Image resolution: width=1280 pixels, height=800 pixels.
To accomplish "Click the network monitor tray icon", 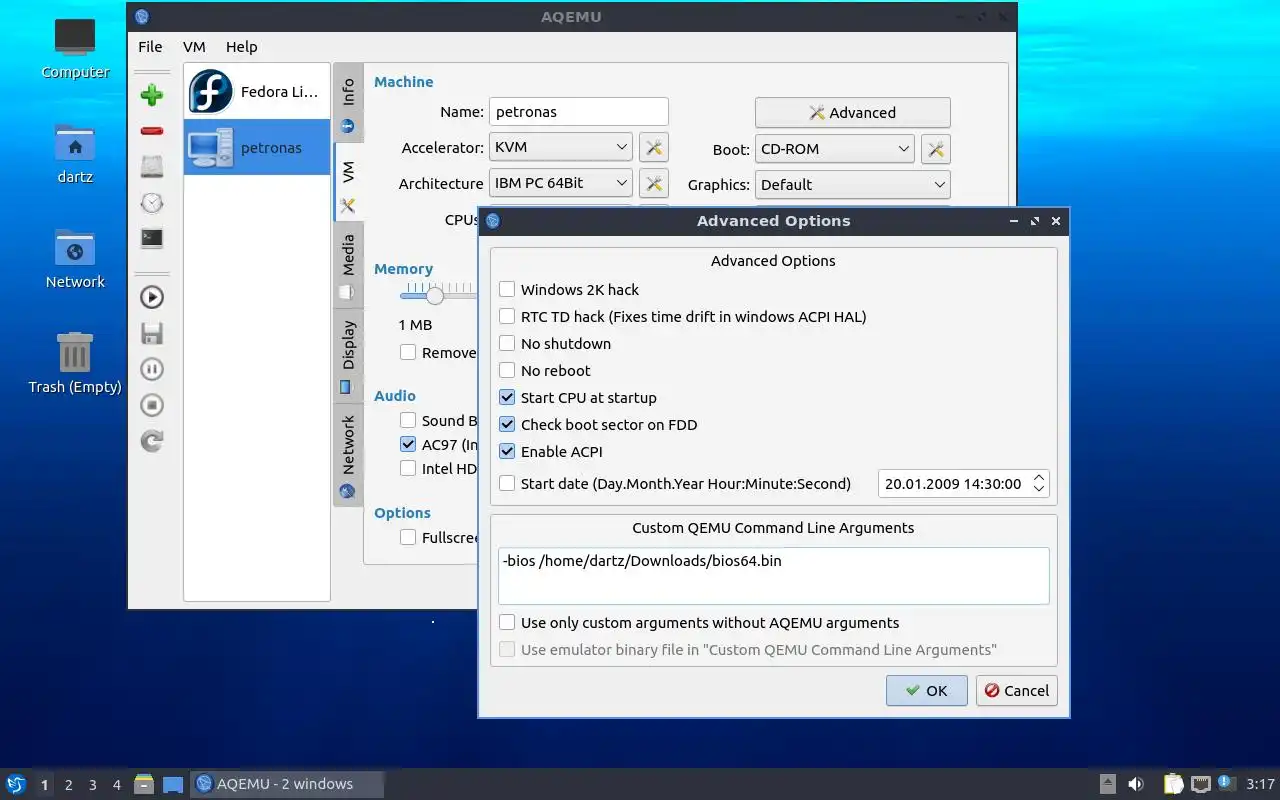I will (1201, 784).
